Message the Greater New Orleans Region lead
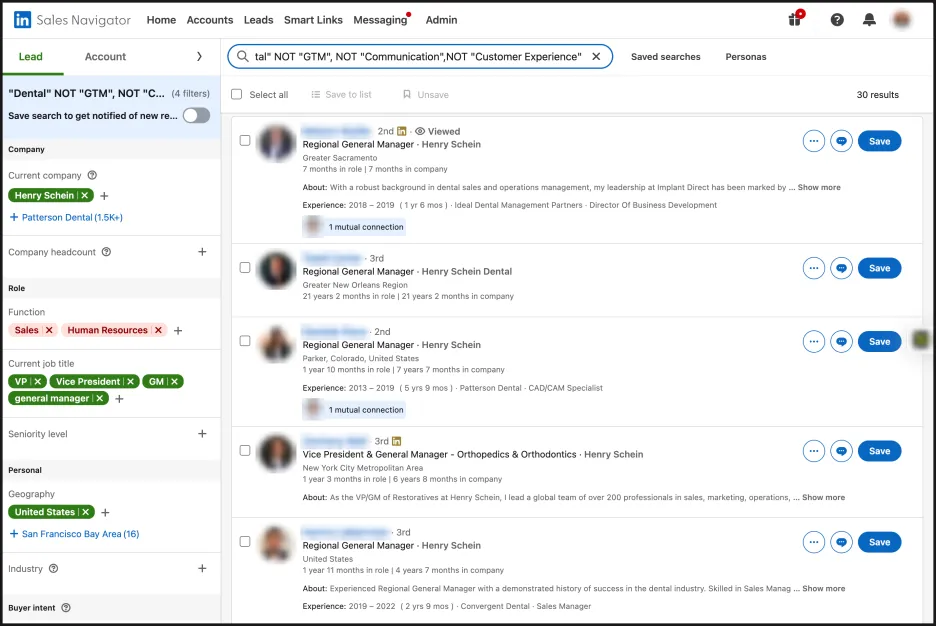 [x=841, y=269]
